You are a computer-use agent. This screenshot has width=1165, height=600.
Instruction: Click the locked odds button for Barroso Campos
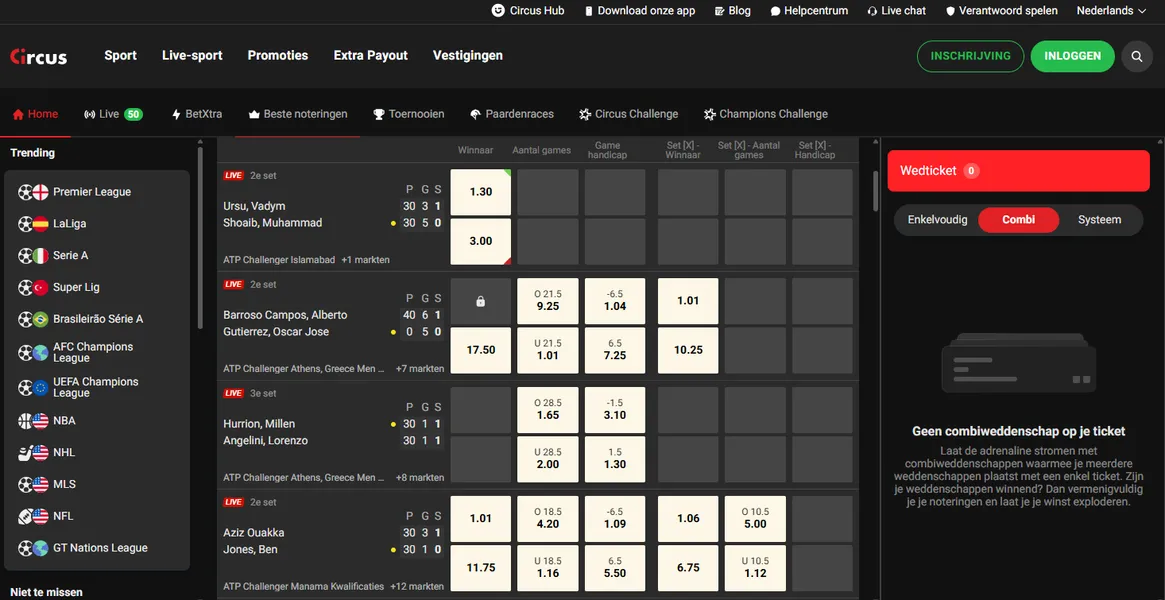pyautogui.click(x=480, y=301)
